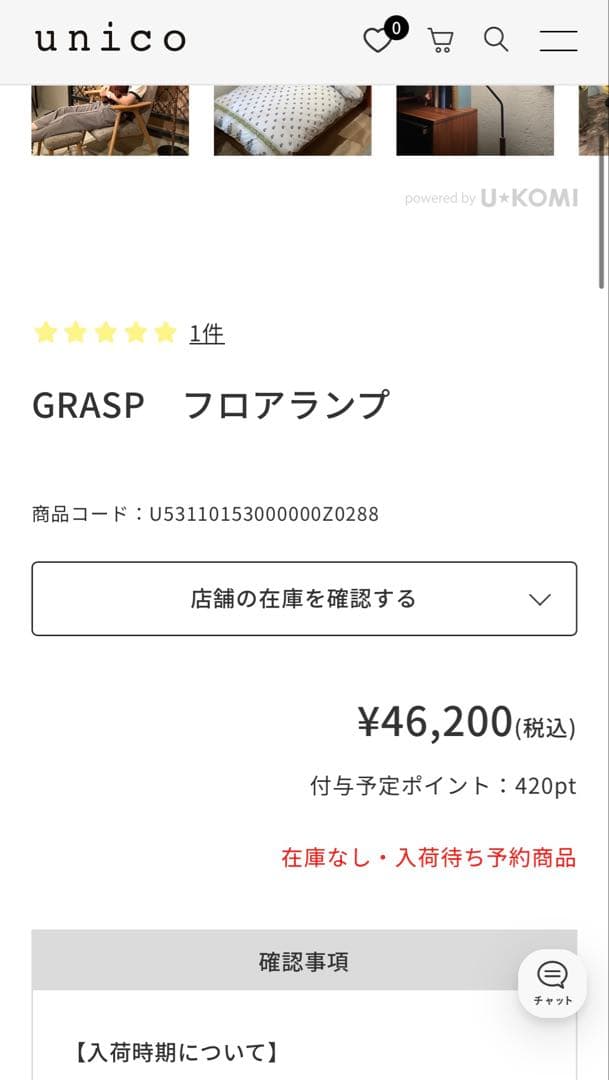Screen dimensions: 609x1080
Task: Click the wishlist counter badge showing 0
Action: 396,29
